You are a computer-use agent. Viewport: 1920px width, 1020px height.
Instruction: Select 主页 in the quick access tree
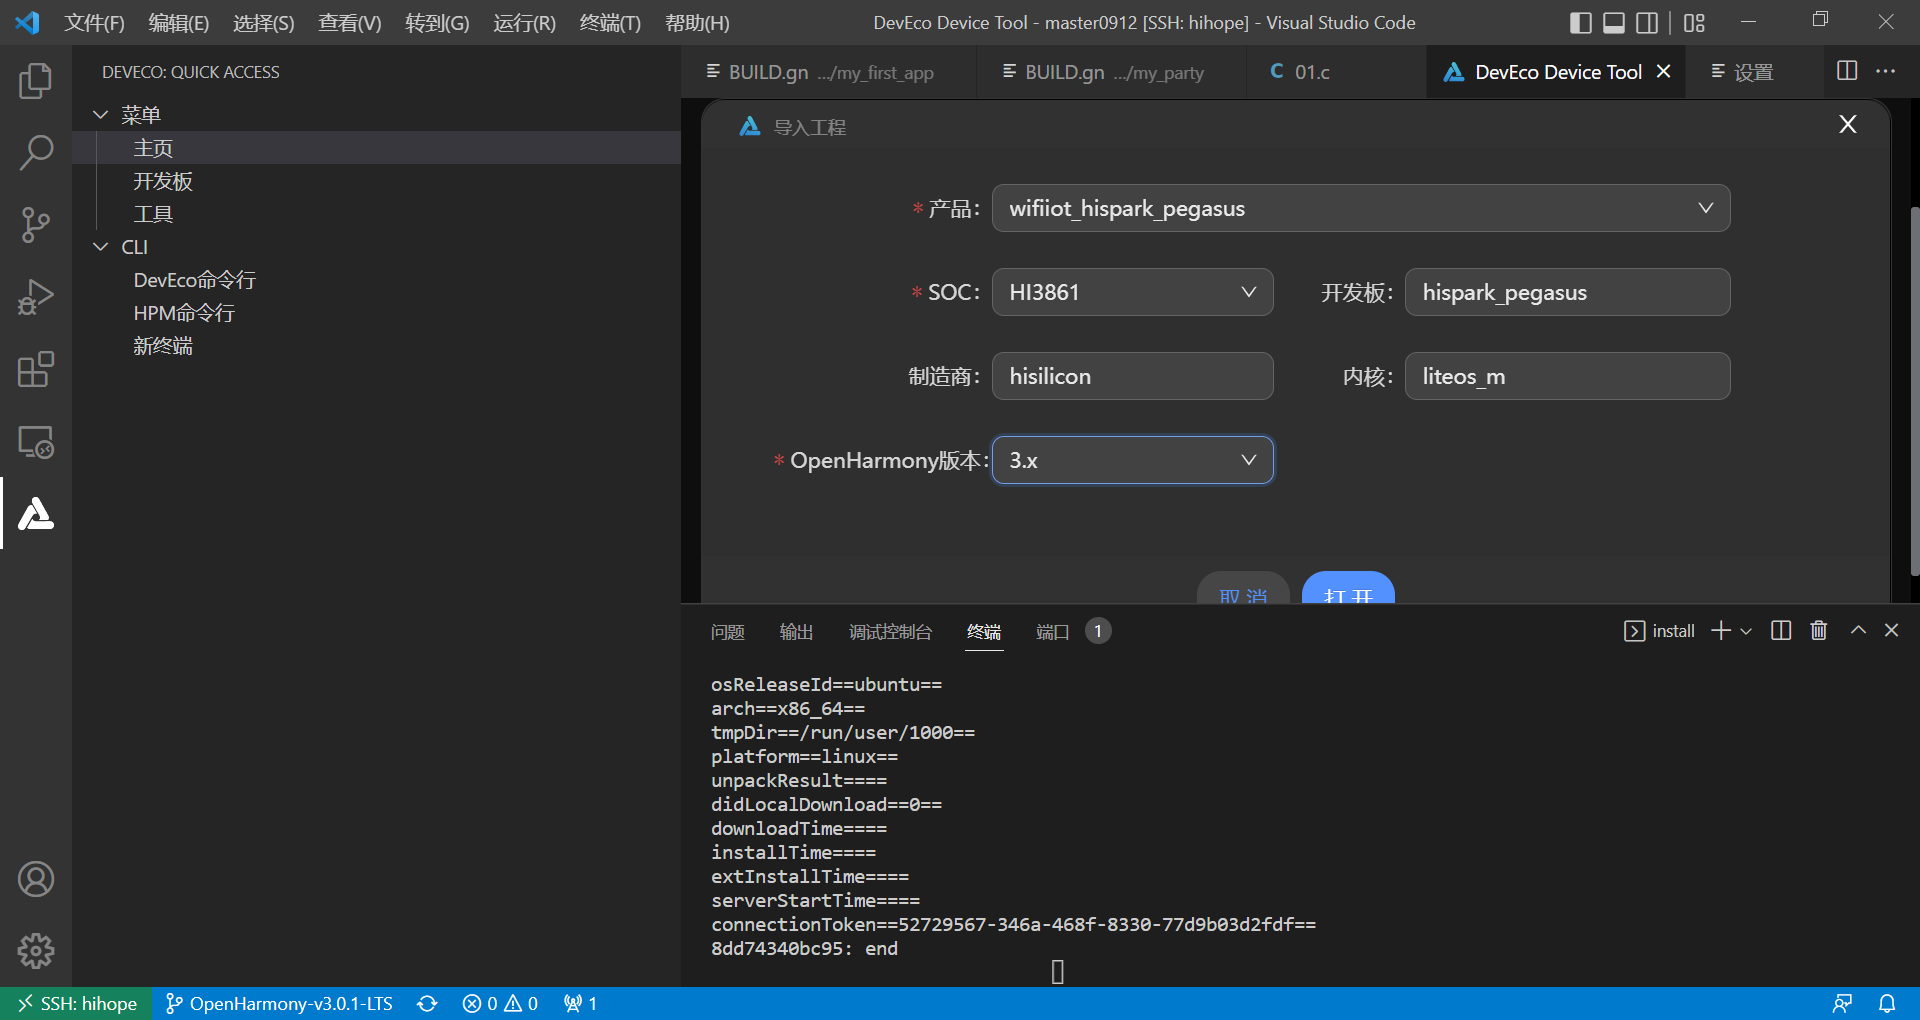tap(376, 147)
